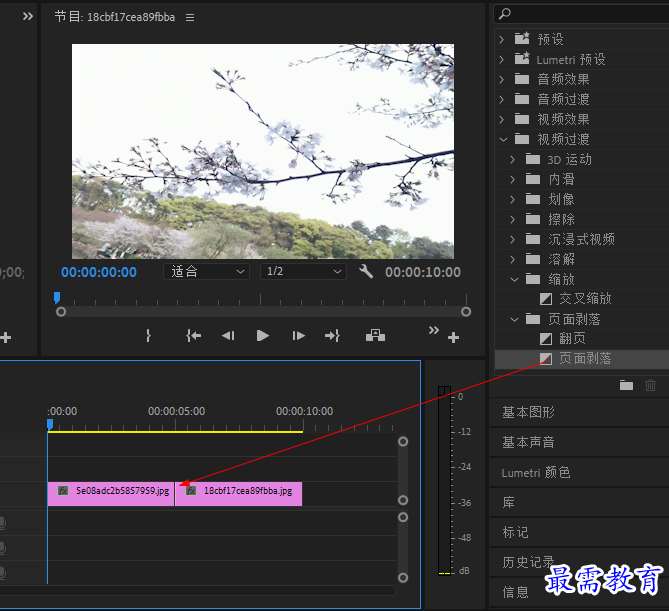Click the first audio track microphone icon
The image size is (669, 611).
pos(3,523)
